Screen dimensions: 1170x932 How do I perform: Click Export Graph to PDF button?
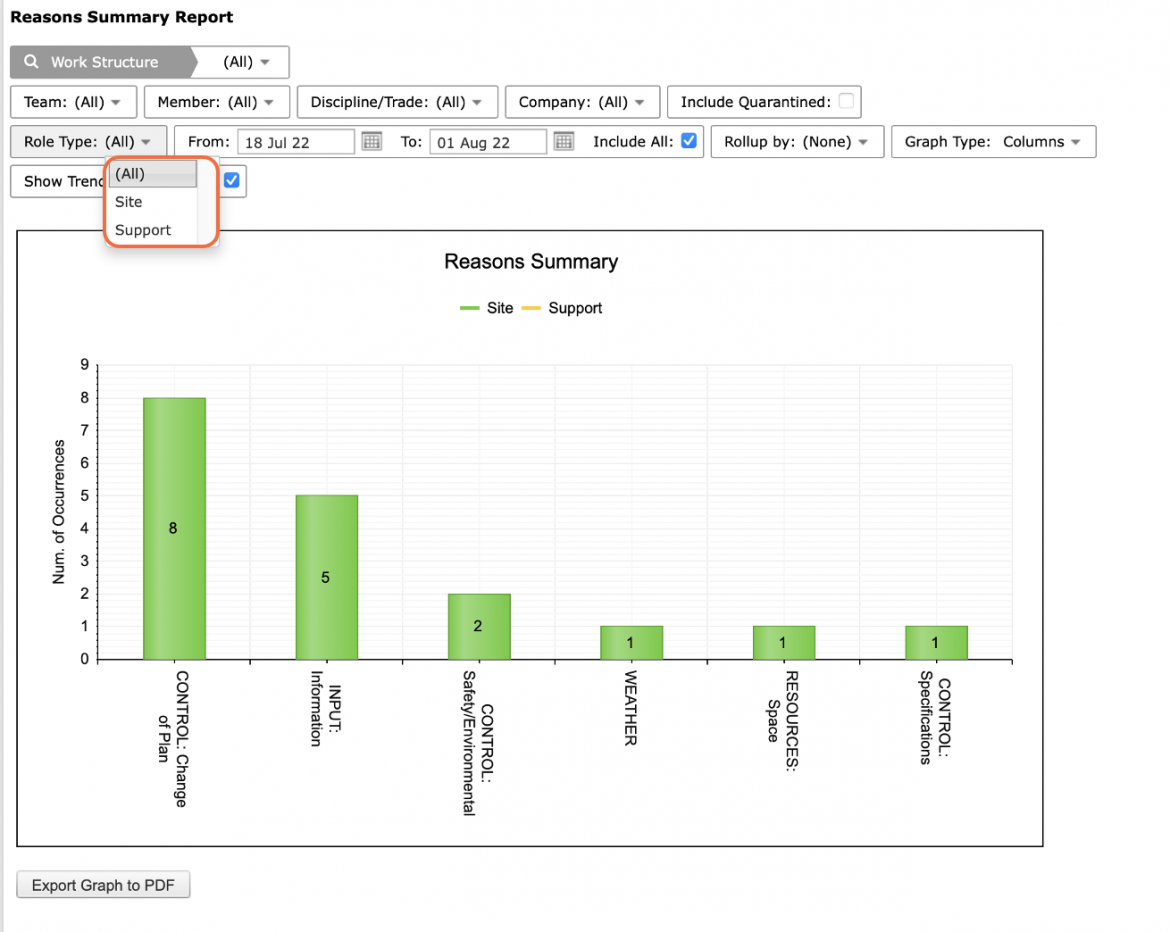103,885
